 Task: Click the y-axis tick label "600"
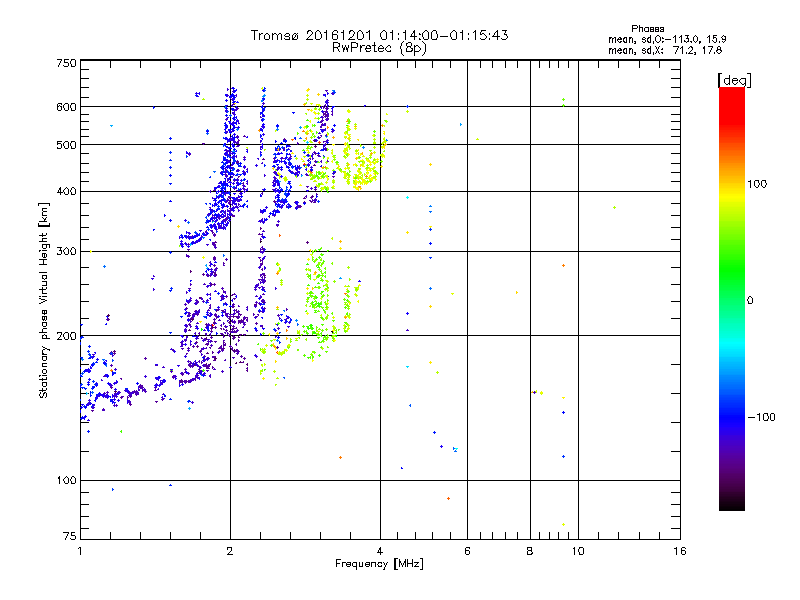66,107
